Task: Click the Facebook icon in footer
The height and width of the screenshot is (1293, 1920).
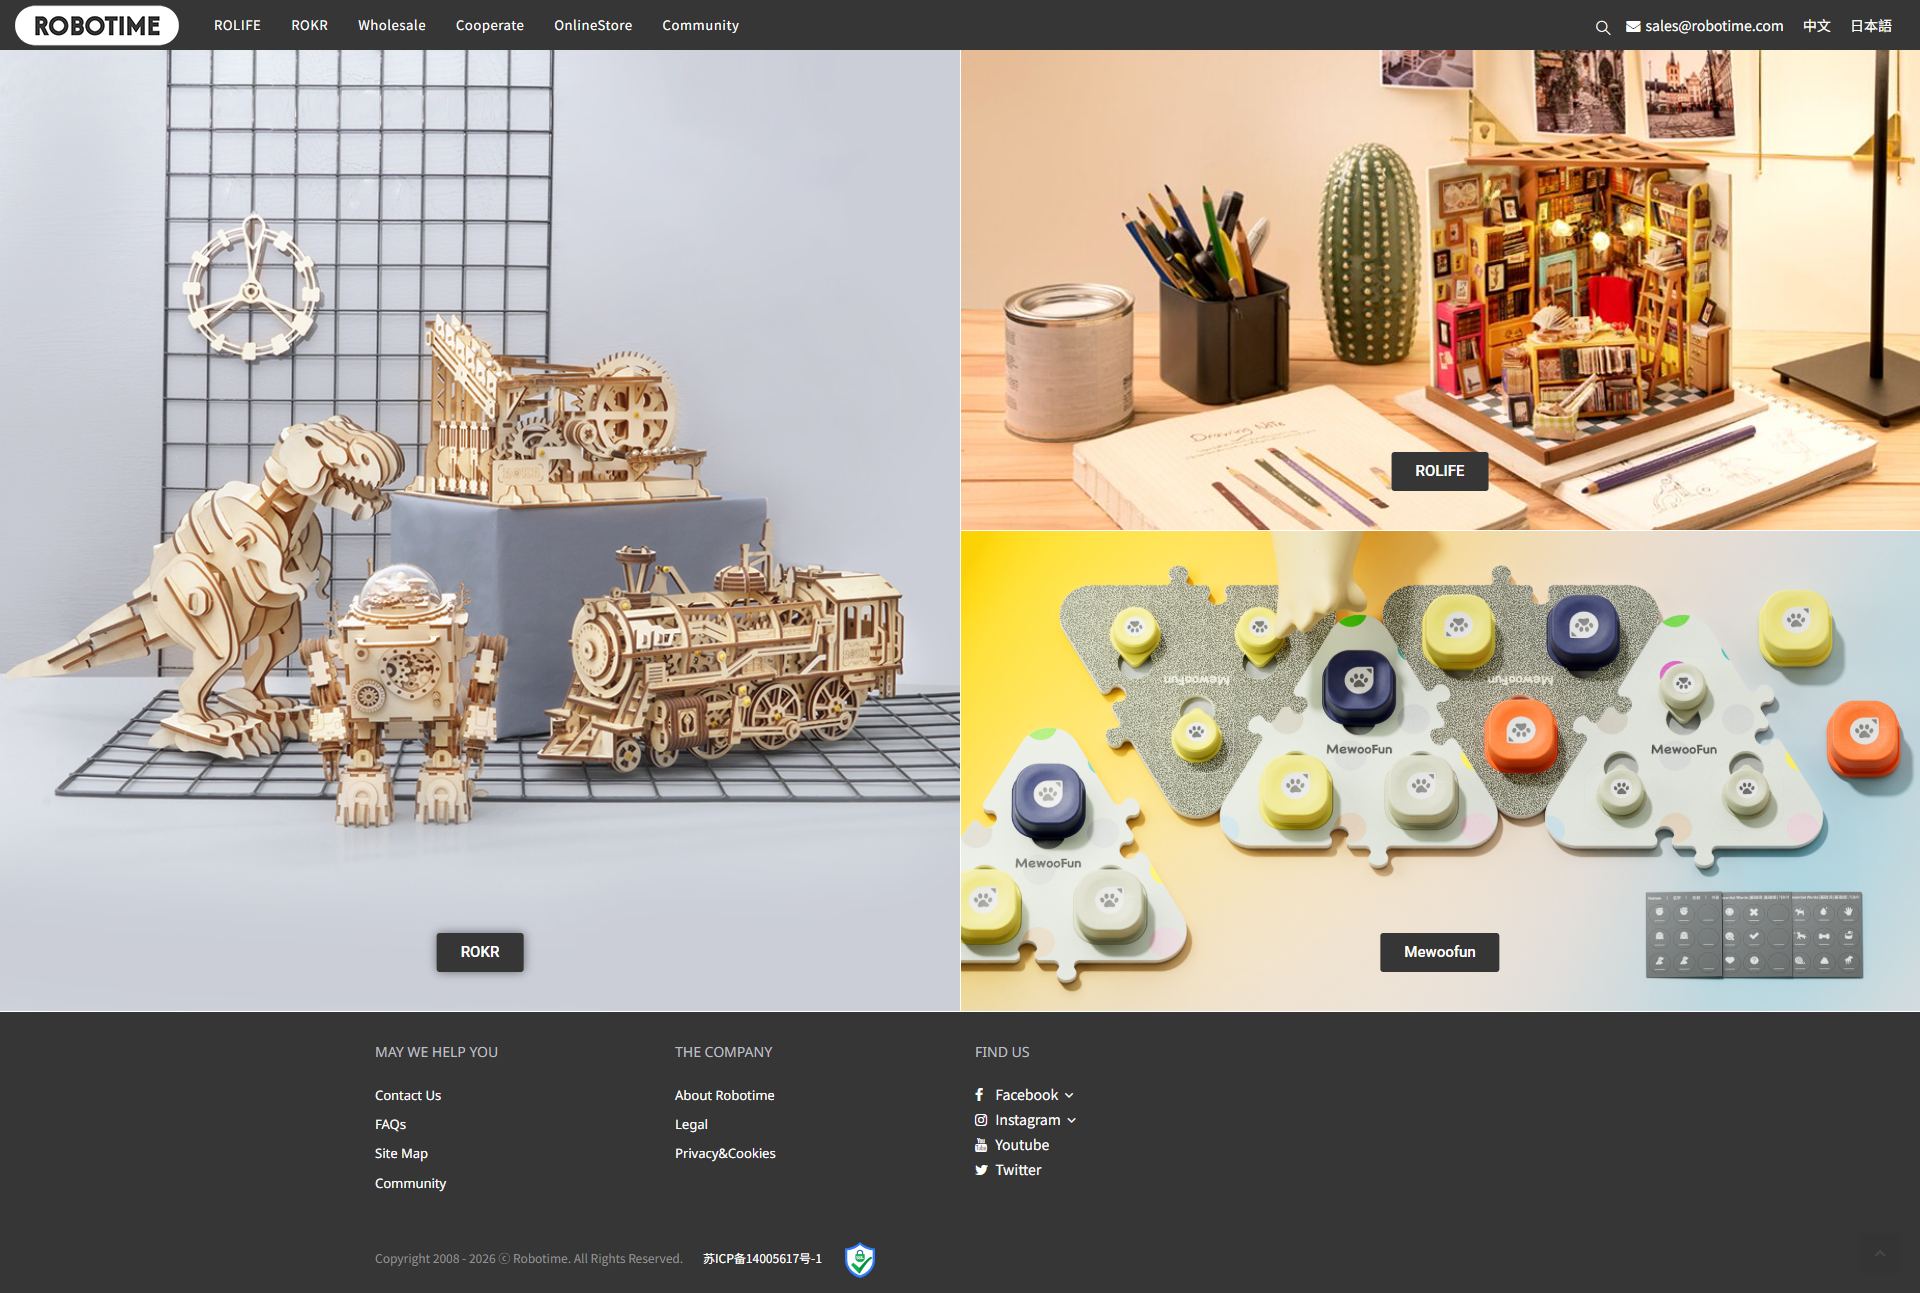Action: (x=980, y=1095)
